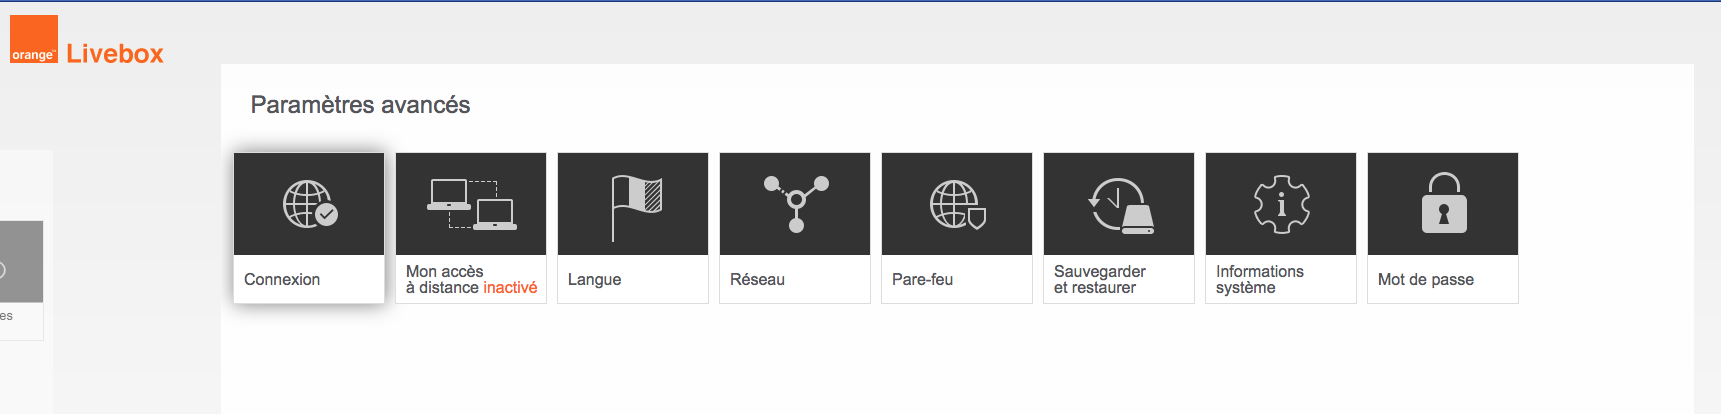Click the Orange logo
The image size is (1721, 414).
click(x=34, y=40)
